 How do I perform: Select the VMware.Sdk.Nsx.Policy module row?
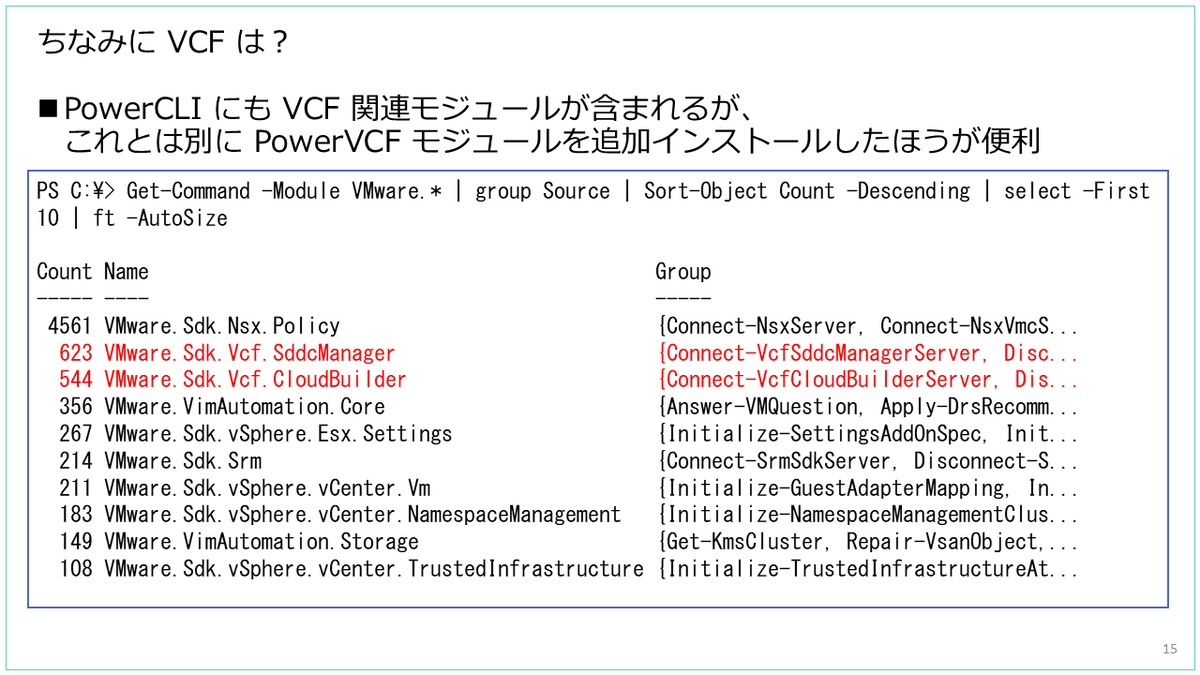click(225, 325)
